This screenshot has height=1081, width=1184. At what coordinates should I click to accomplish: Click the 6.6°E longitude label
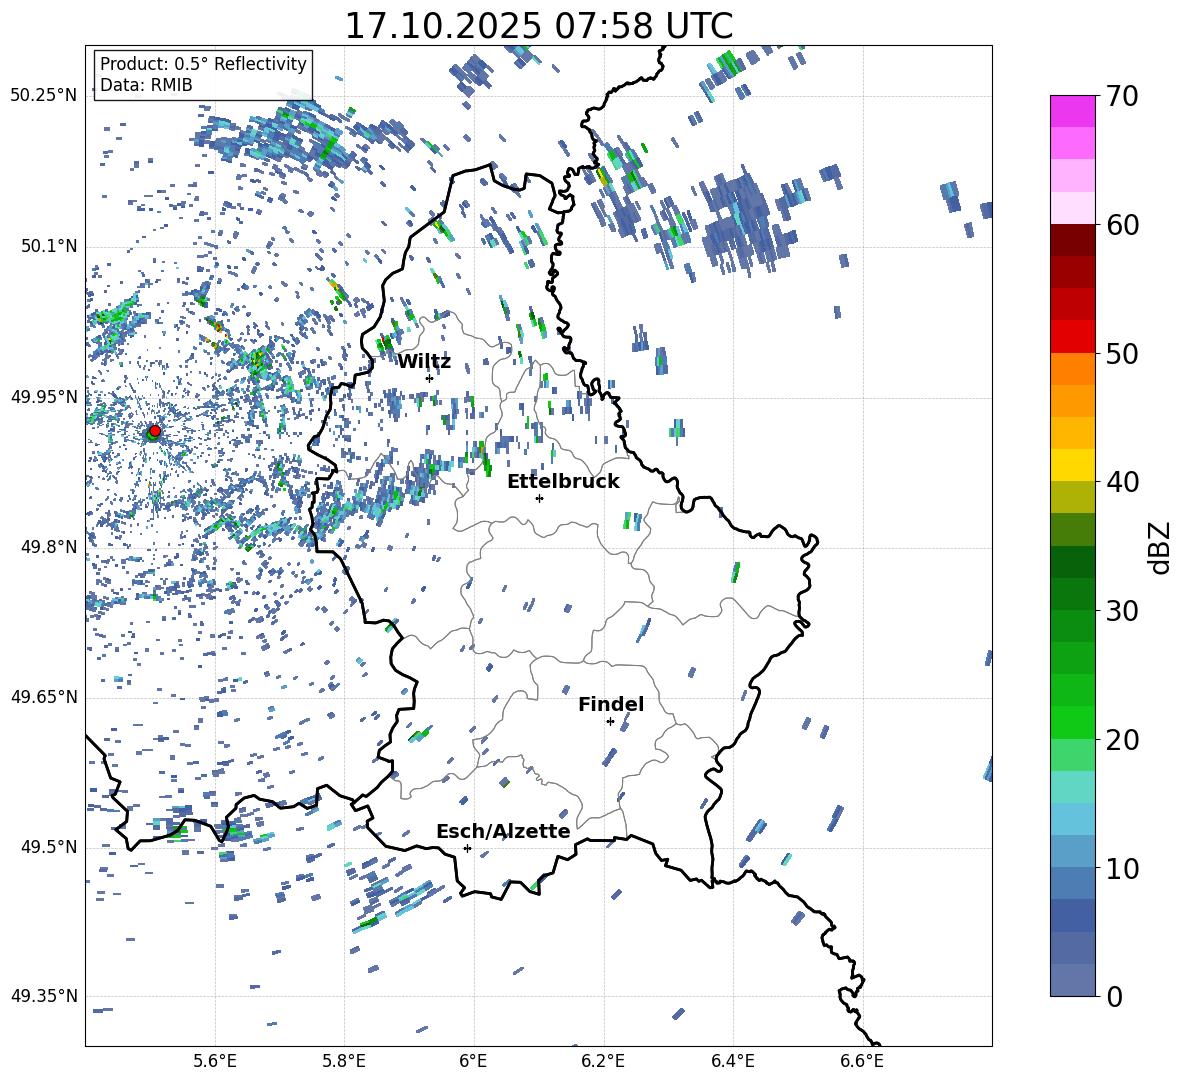862,1061
